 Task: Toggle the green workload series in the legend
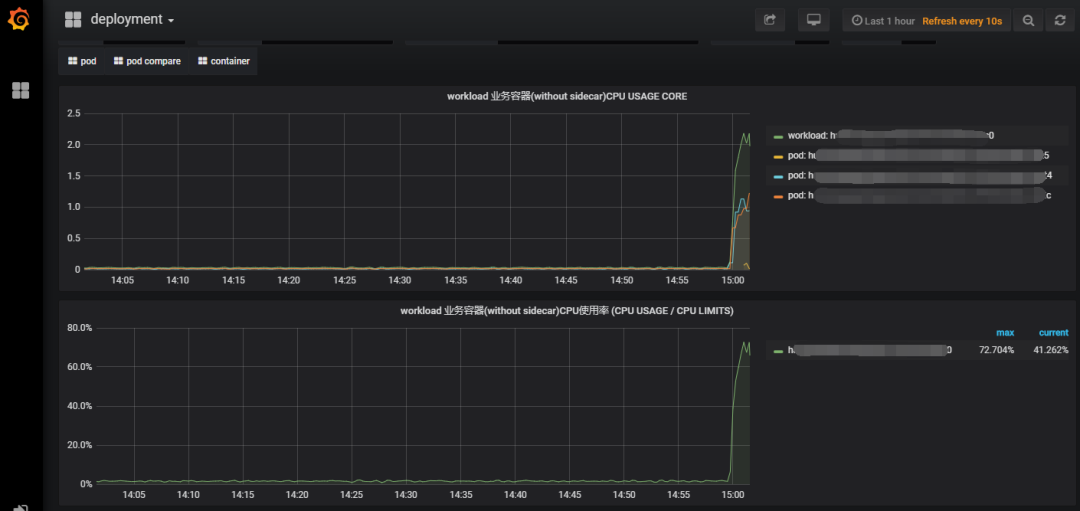808,135
